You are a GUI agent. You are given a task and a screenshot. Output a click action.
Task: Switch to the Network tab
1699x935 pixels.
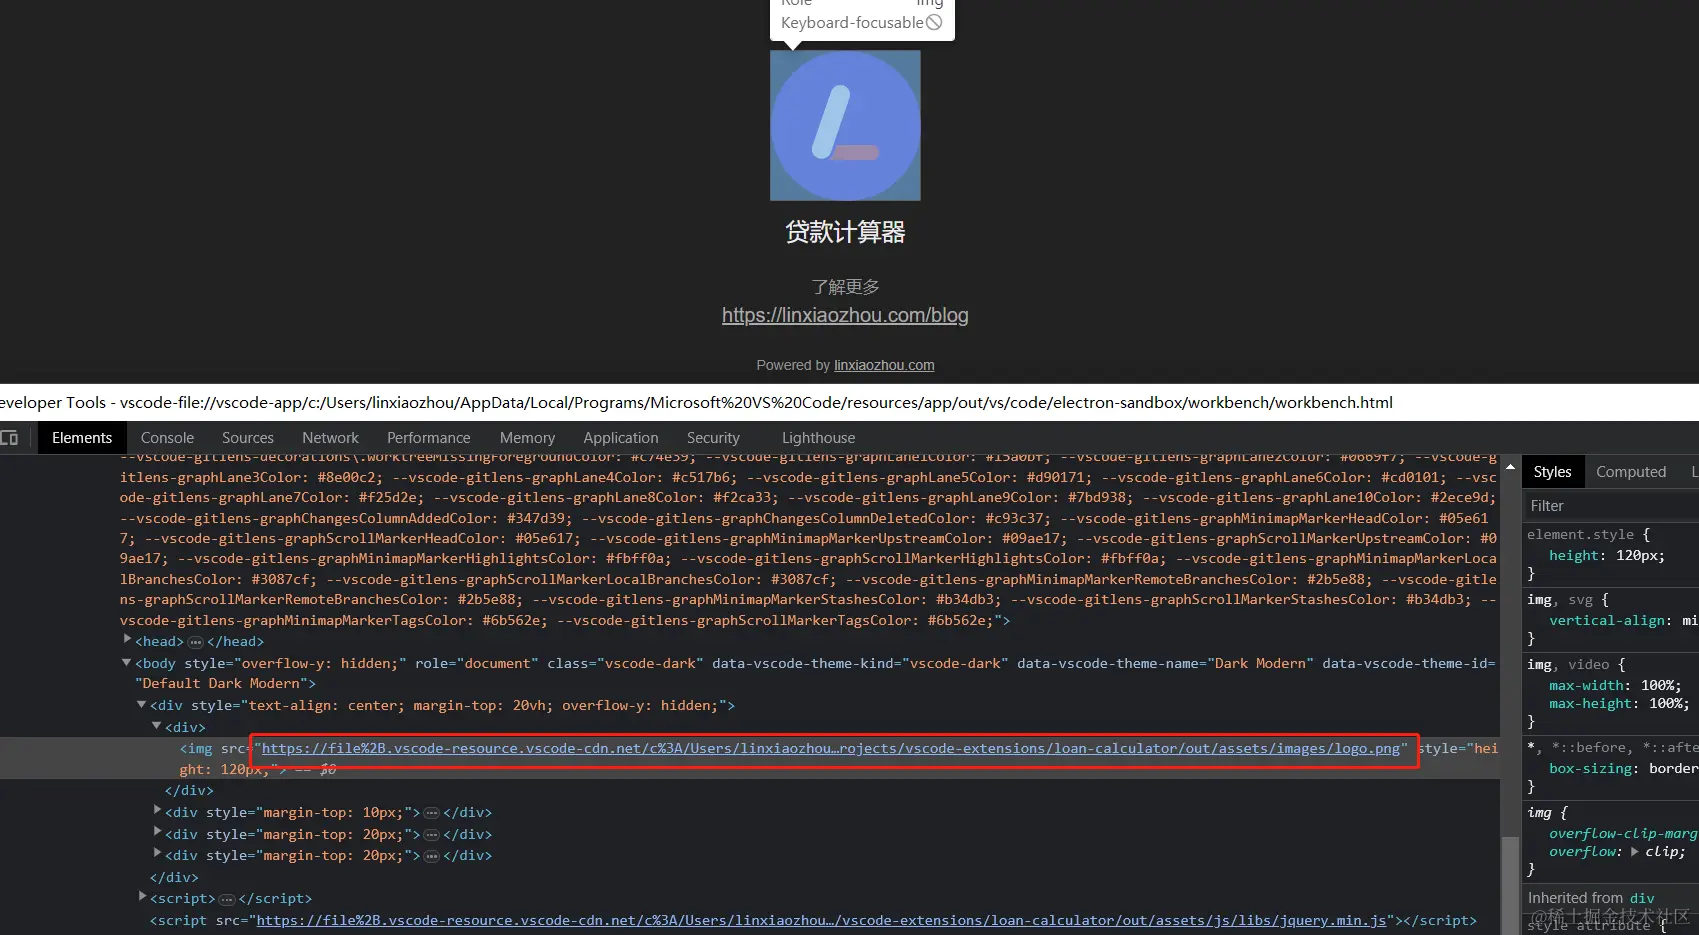(330, 438)
